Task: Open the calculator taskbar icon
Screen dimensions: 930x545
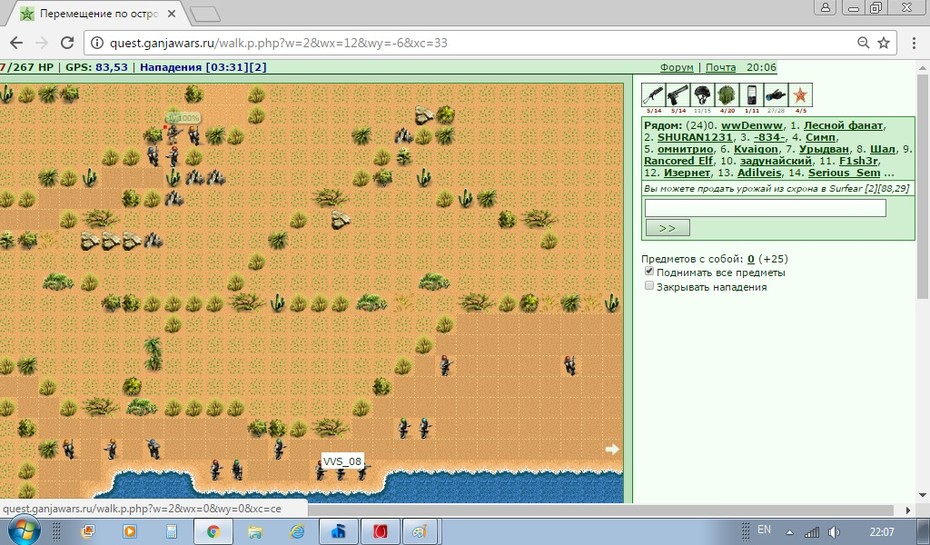Action: click(171, 531)
